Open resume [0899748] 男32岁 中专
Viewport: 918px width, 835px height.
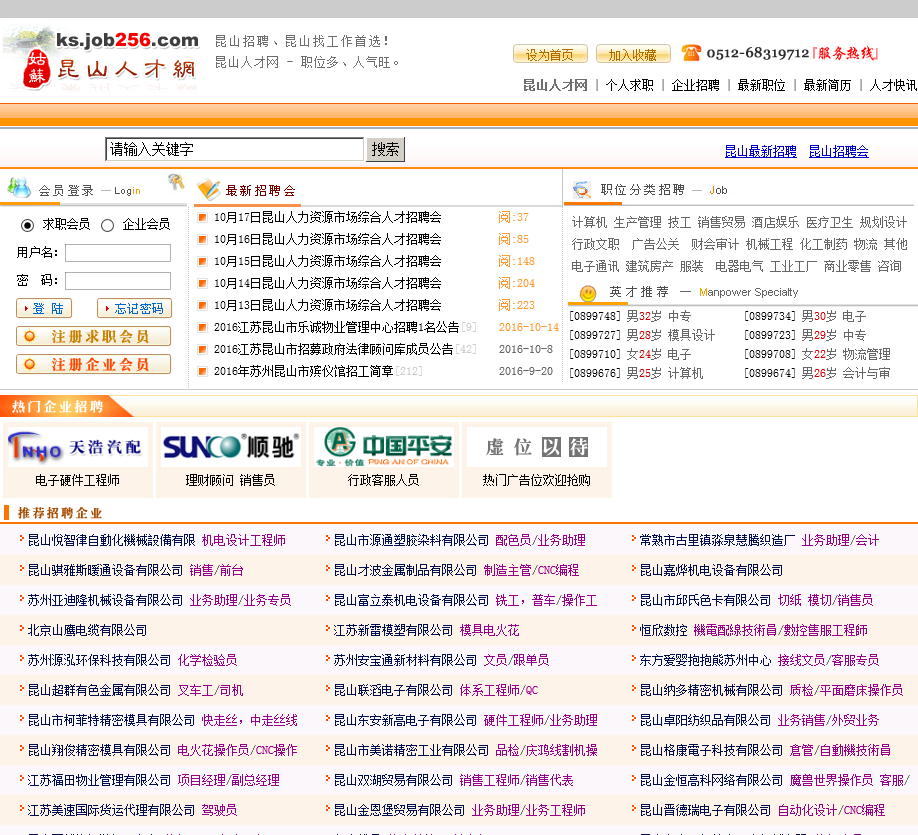click(x=630, y=317)
